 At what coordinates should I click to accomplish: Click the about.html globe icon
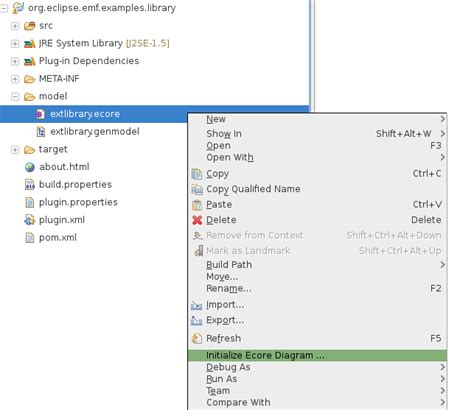click(x=30, y=167)
